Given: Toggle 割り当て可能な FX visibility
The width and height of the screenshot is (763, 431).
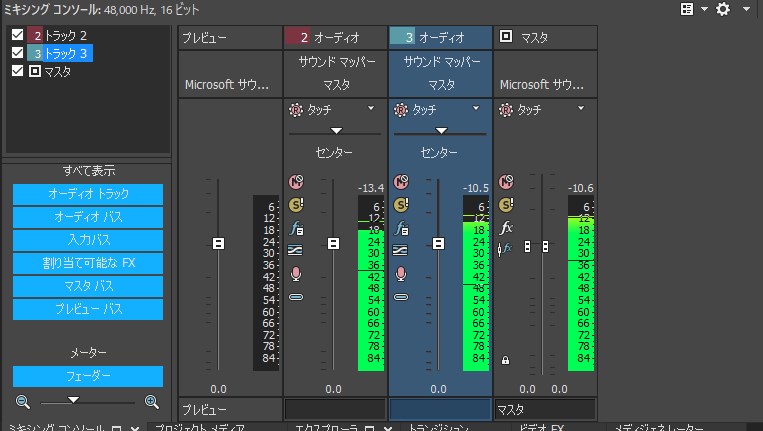Looking at the screenshot, I should point(88,263).
